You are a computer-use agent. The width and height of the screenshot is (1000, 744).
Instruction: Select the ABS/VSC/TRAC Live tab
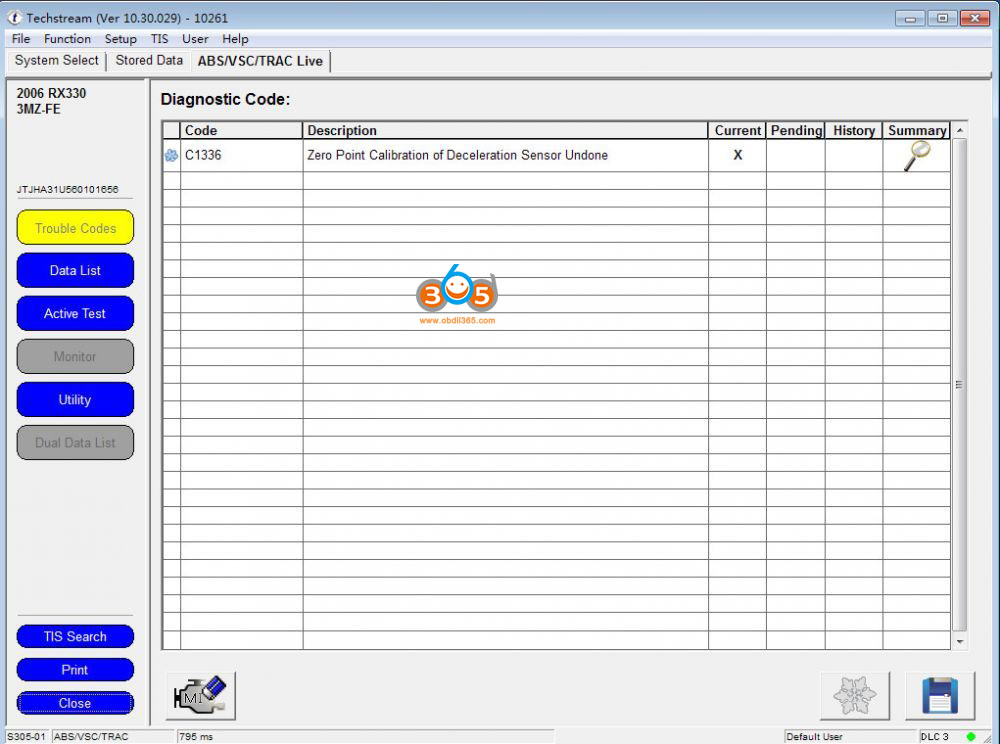point(260,61)
